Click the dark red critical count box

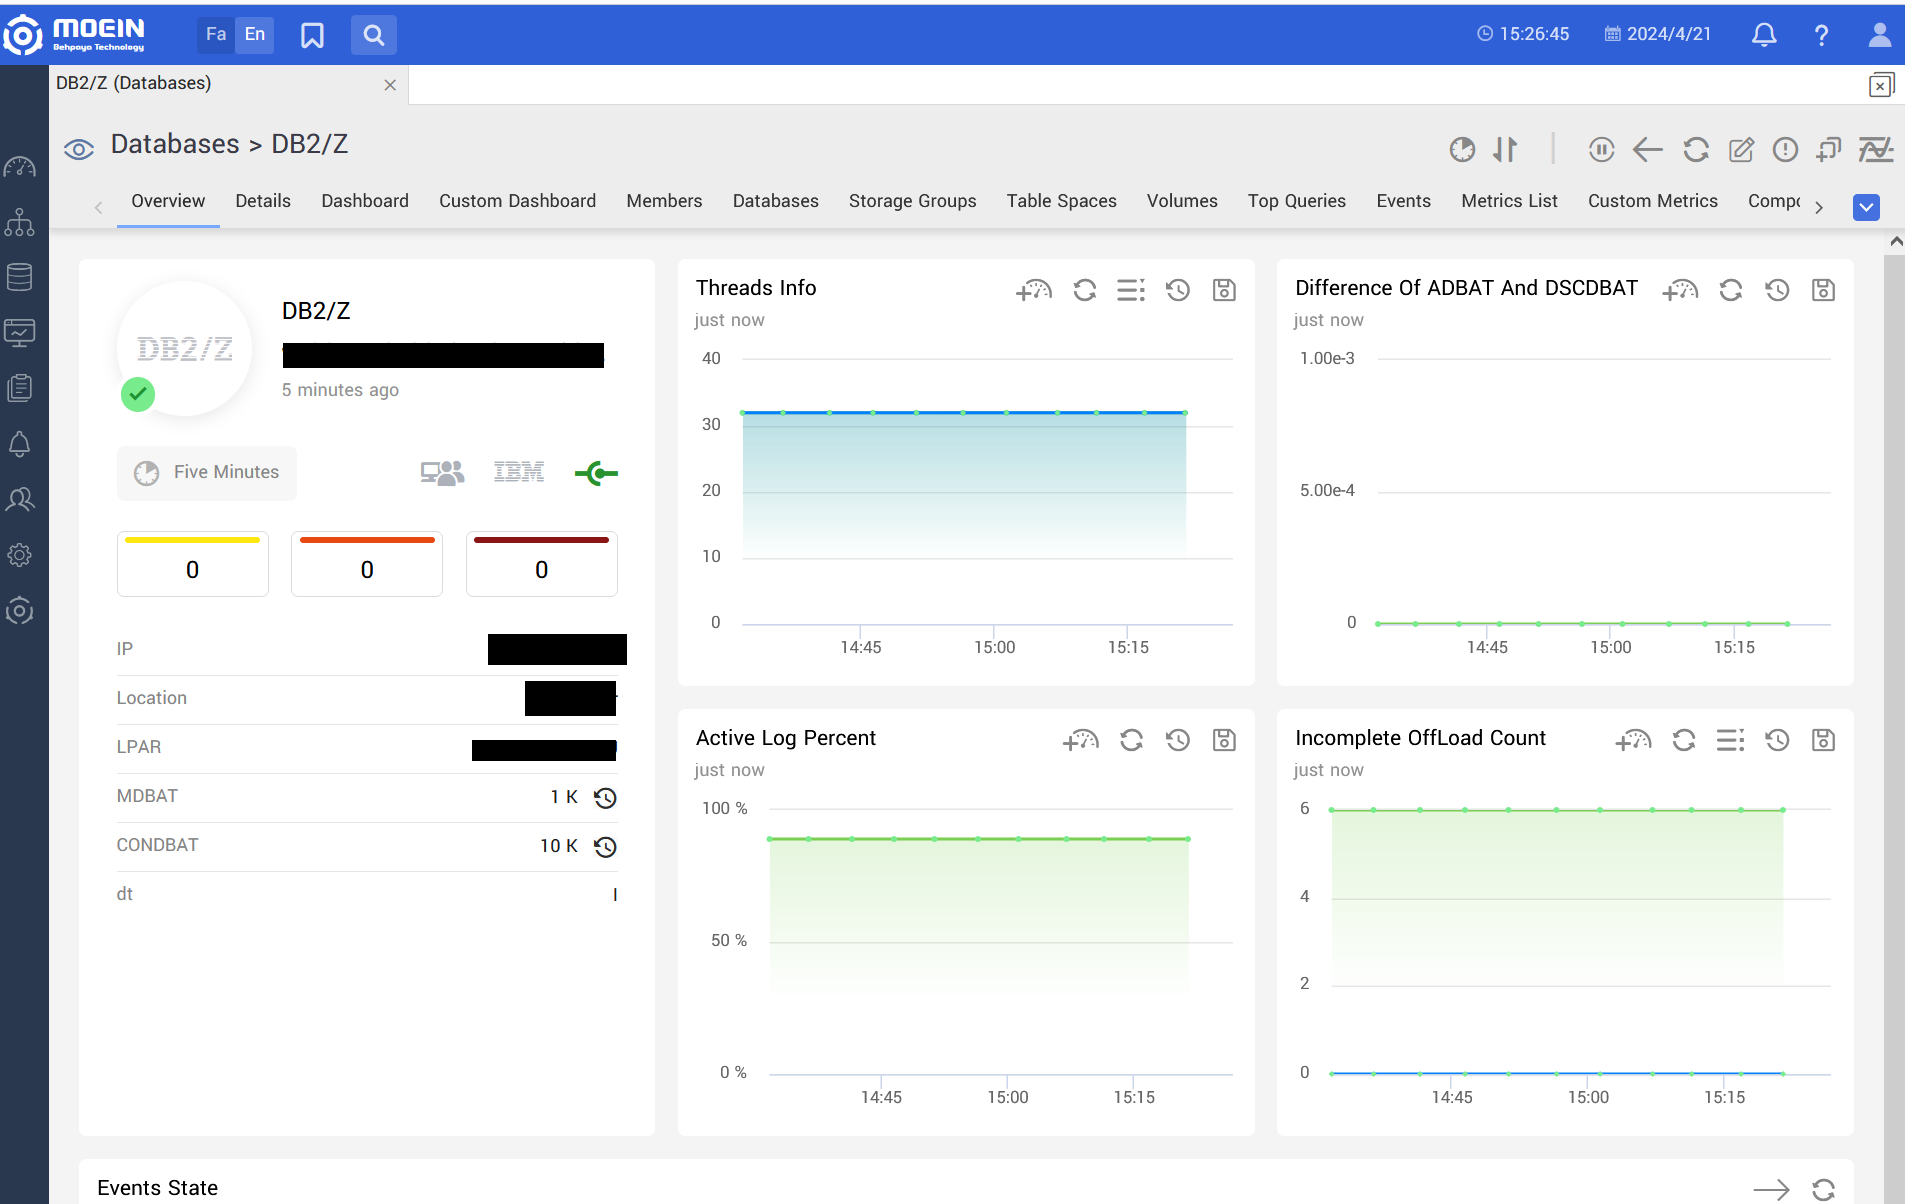(541, 564)
